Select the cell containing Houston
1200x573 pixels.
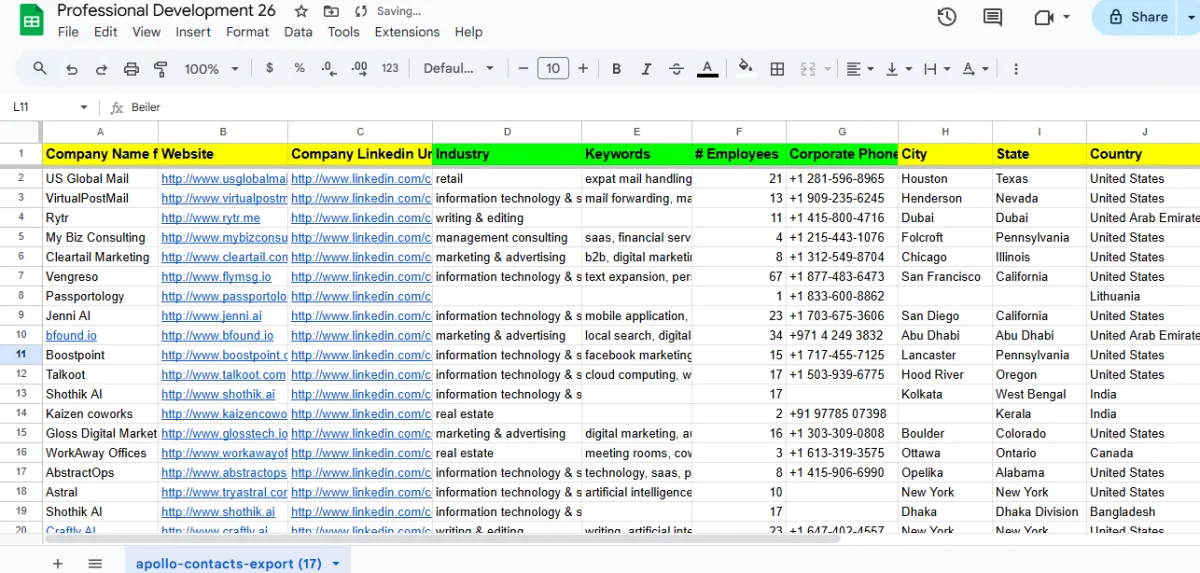pos(945,179)
